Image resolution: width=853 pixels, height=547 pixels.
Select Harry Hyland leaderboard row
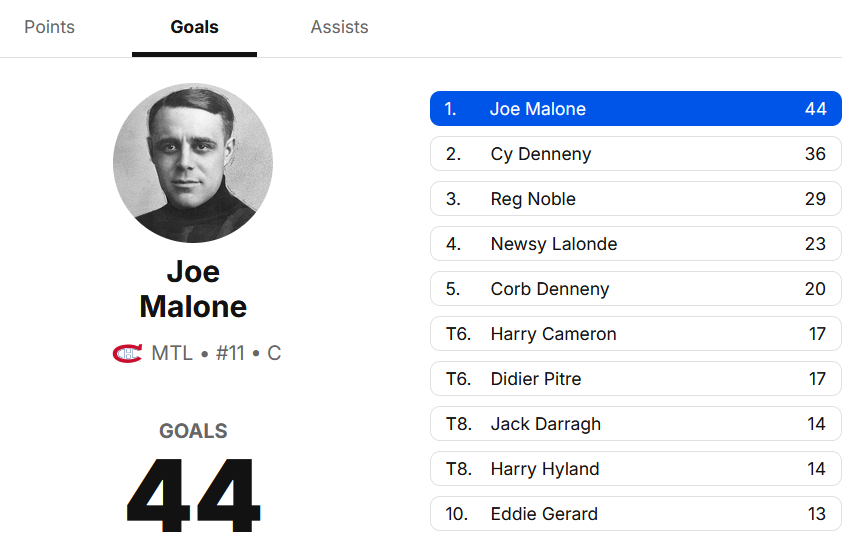(635, 469)
